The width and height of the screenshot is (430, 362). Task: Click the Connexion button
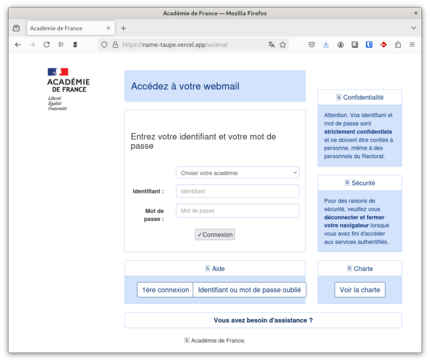[215, 234]
